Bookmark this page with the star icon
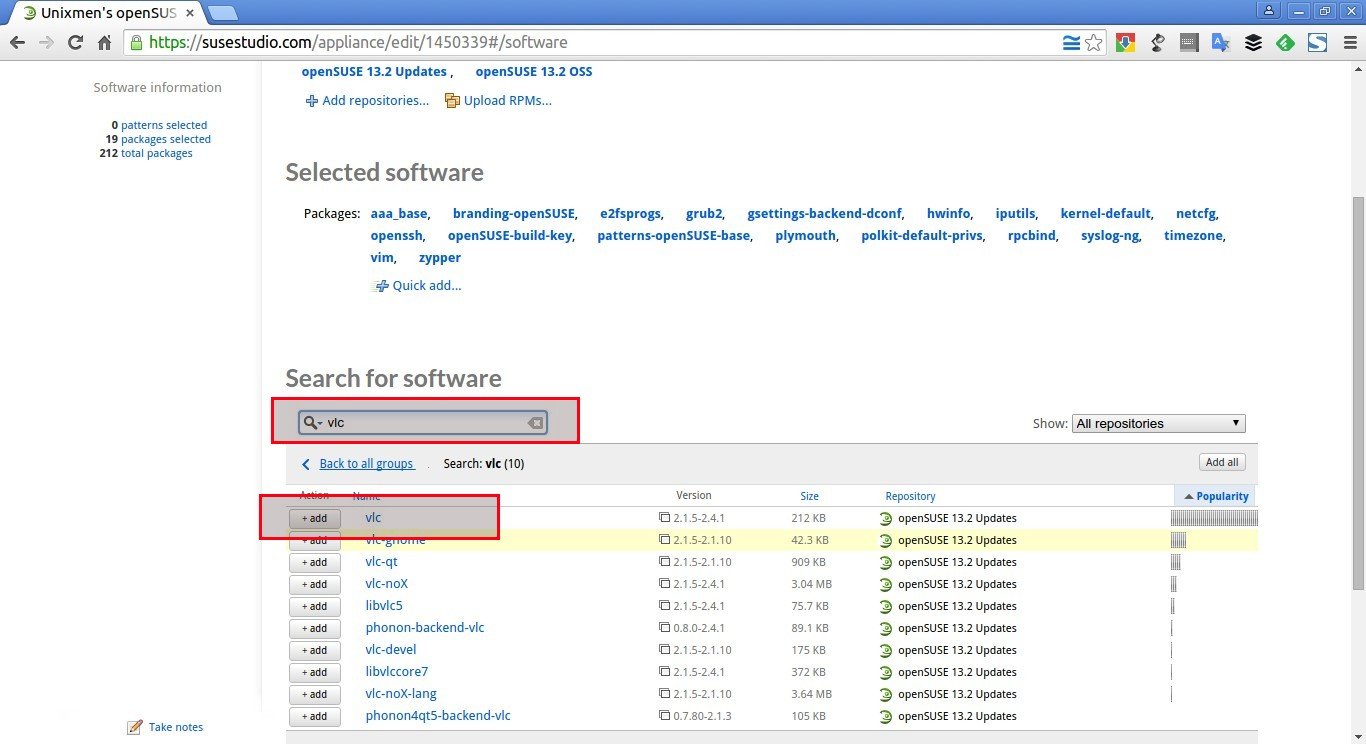 [1094, 43]
